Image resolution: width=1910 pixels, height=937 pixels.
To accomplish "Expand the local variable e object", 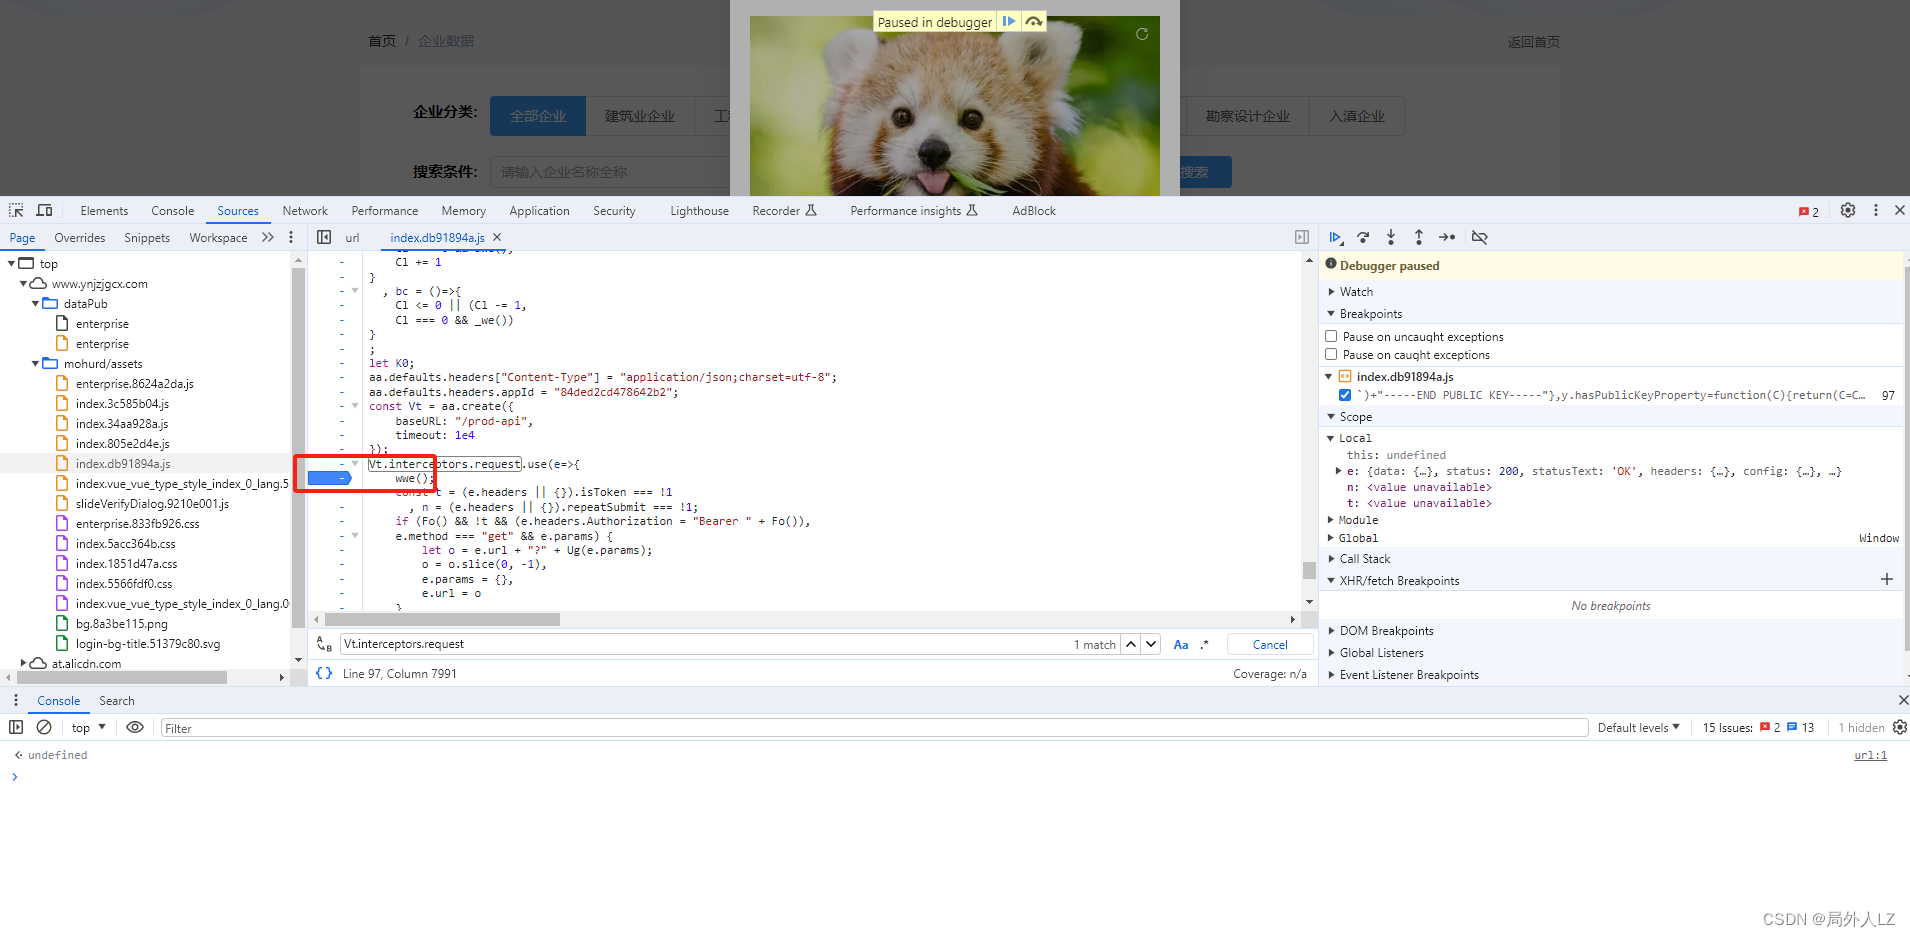I will (x=1338, y=471).
